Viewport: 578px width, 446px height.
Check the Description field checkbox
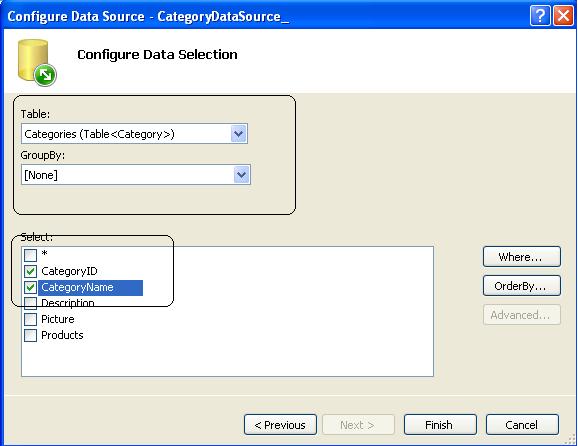(x=31, y=303)
